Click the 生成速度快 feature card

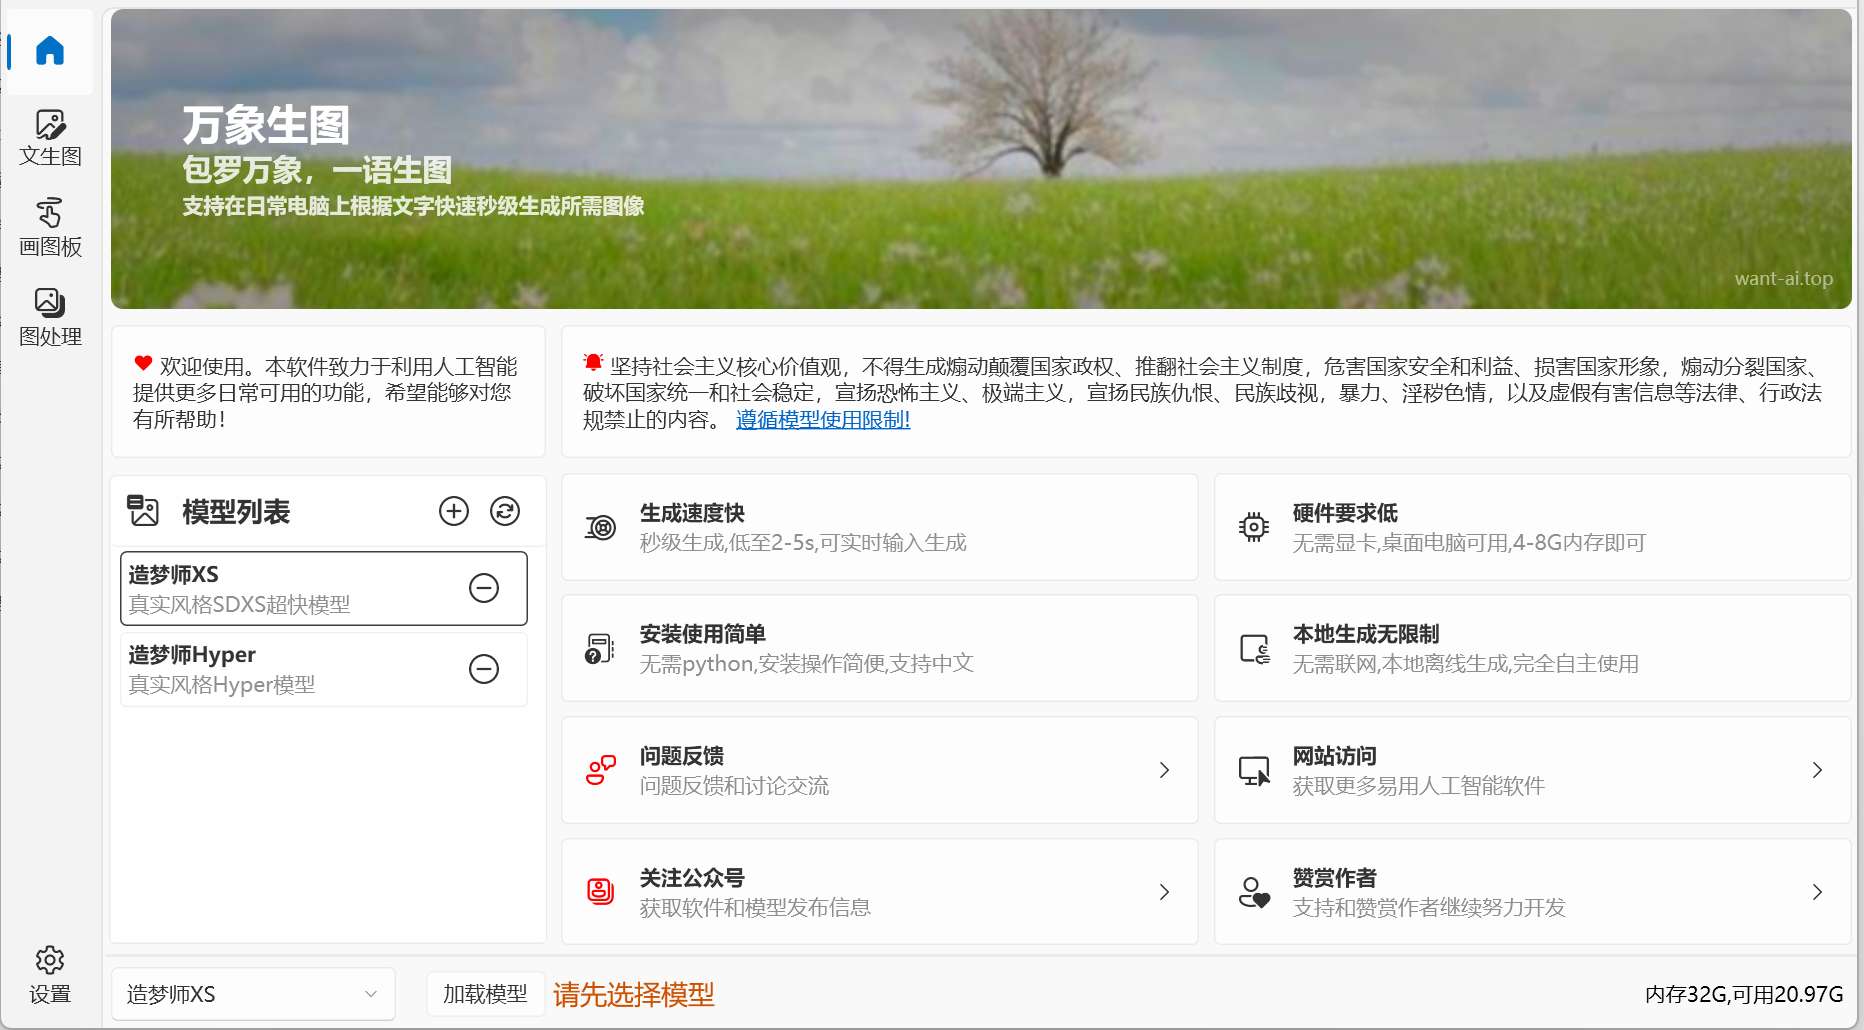click(x=879, y=527)
